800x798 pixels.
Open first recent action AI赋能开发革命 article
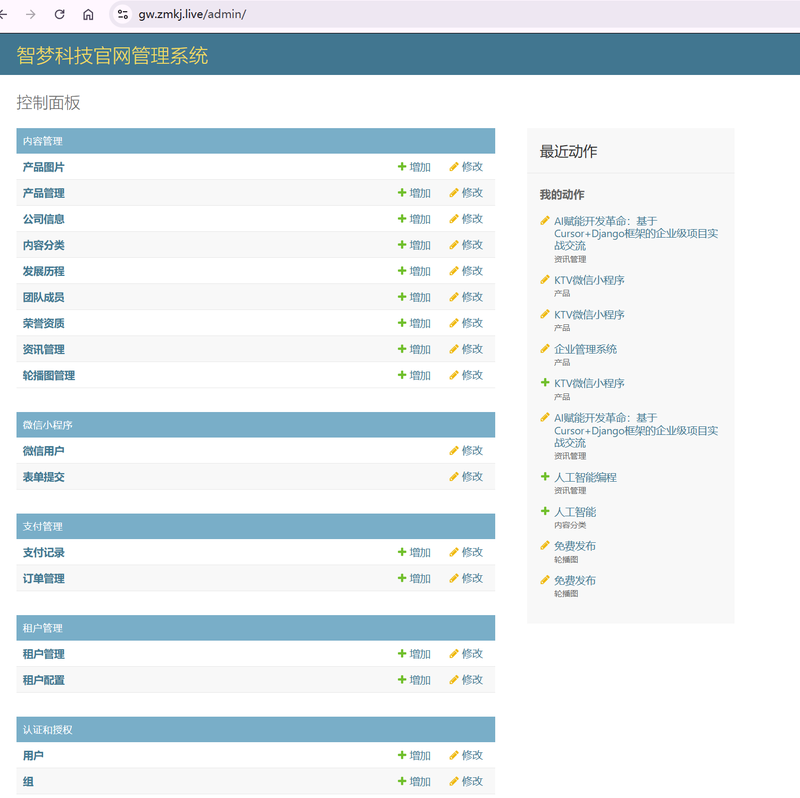(636, 233)
